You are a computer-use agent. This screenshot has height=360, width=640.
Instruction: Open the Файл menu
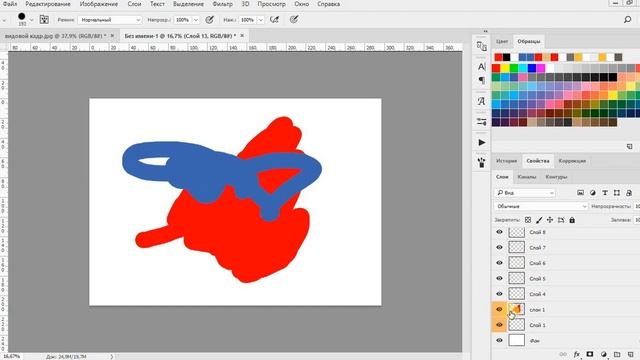(10, 4)
